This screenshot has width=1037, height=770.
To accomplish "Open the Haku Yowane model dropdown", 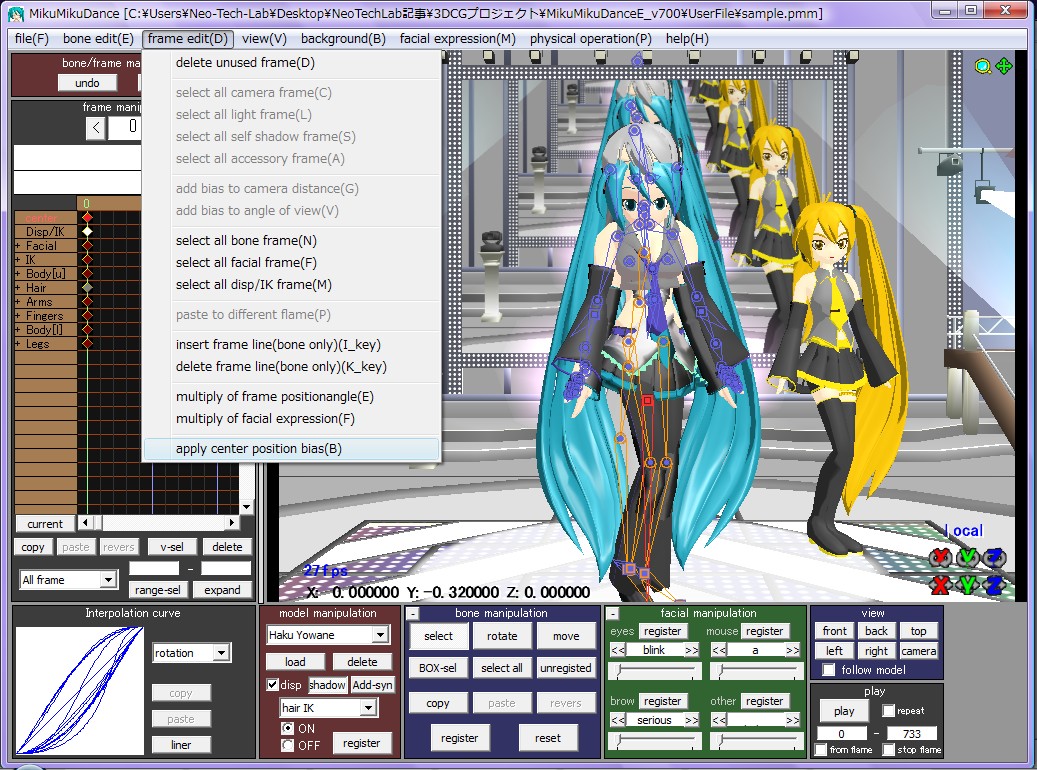I will click(x=380, y=635).
